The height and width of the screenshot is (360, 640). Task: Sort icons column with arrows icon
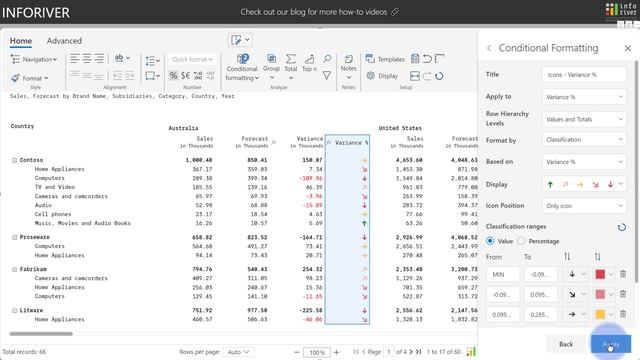[567, 257]
